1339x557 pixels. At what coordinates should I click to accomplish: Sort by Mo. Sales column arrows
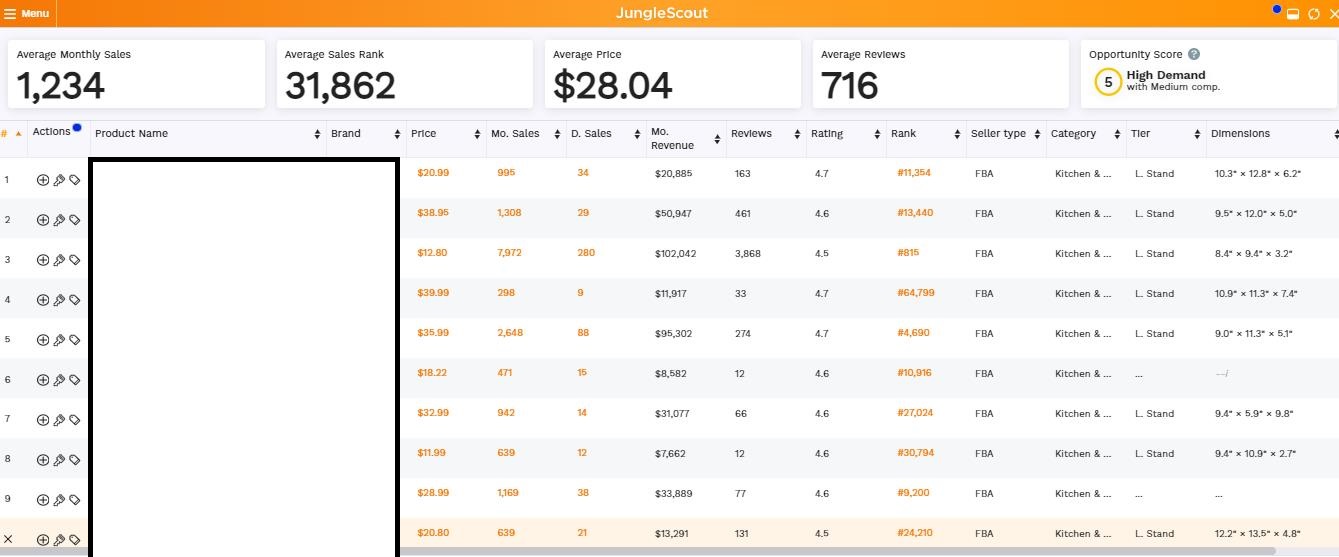(x=557, y=134)
